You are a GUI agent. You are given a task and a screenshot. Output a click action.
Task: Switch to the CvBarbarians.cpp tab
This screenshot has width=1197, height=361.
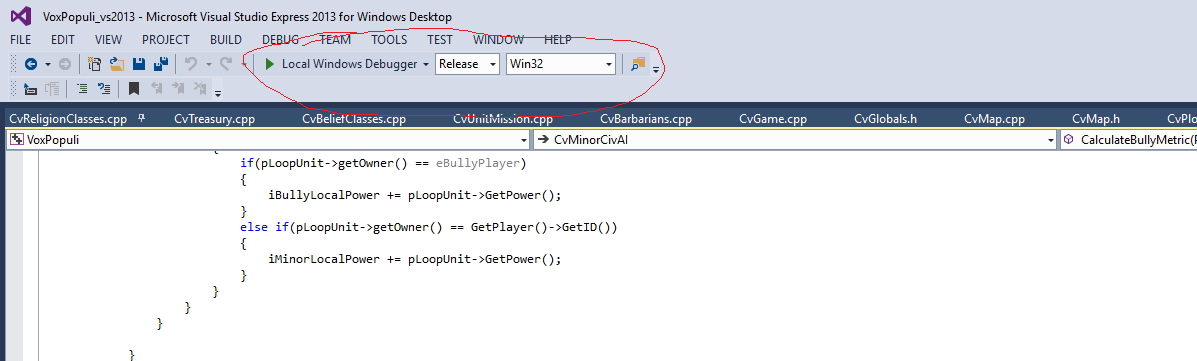(646, 118)
